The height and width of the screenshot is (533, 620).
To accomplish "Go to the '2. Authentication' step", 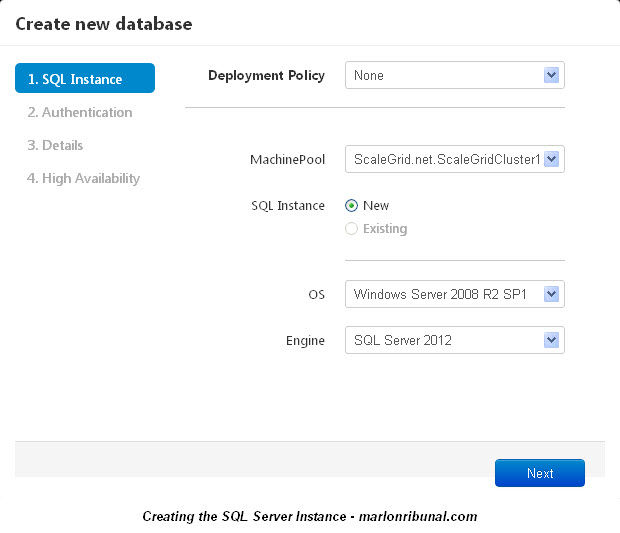I will (x=80, y=112).
